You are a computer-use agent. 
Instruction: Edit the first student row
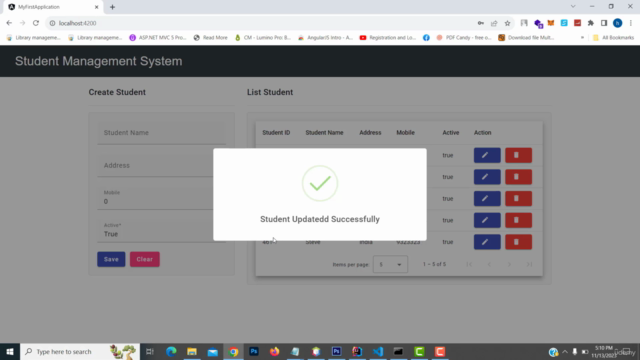tap(487, 155)
